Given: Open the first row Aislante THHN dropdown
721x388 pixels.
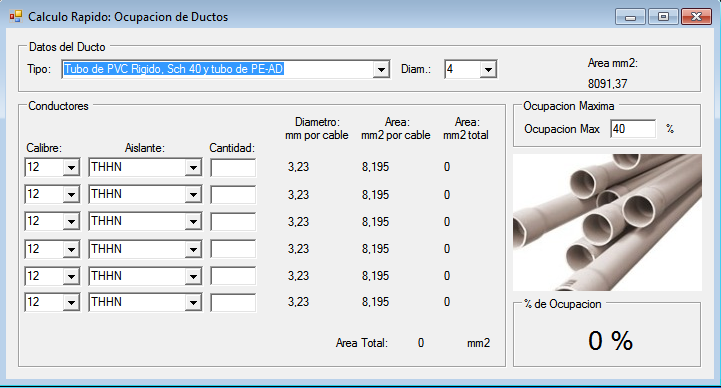Looking at the screenshot, I should (x=145, y=167).
